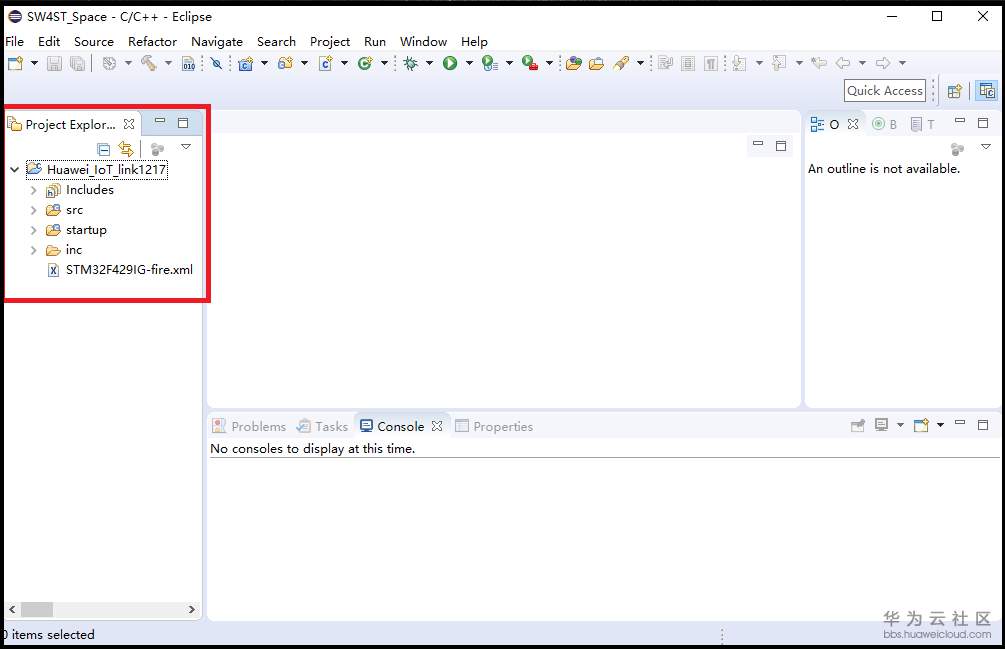1005x649 pixels.
Task: Open the File menu
Action: [15, 42]
